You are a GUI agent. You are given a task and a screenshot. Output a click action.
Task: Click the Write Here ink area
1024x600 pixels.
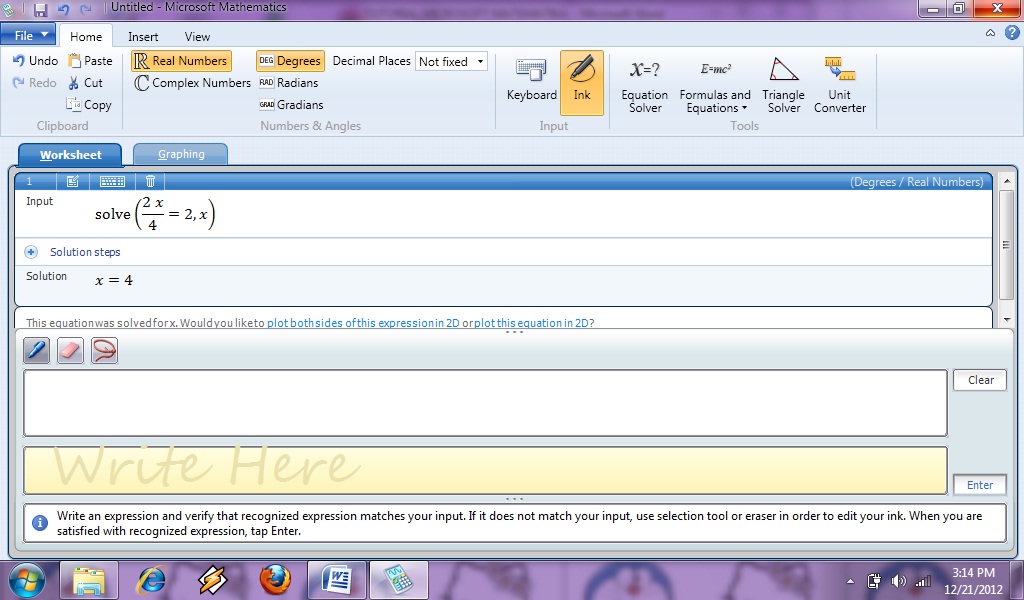485,470
